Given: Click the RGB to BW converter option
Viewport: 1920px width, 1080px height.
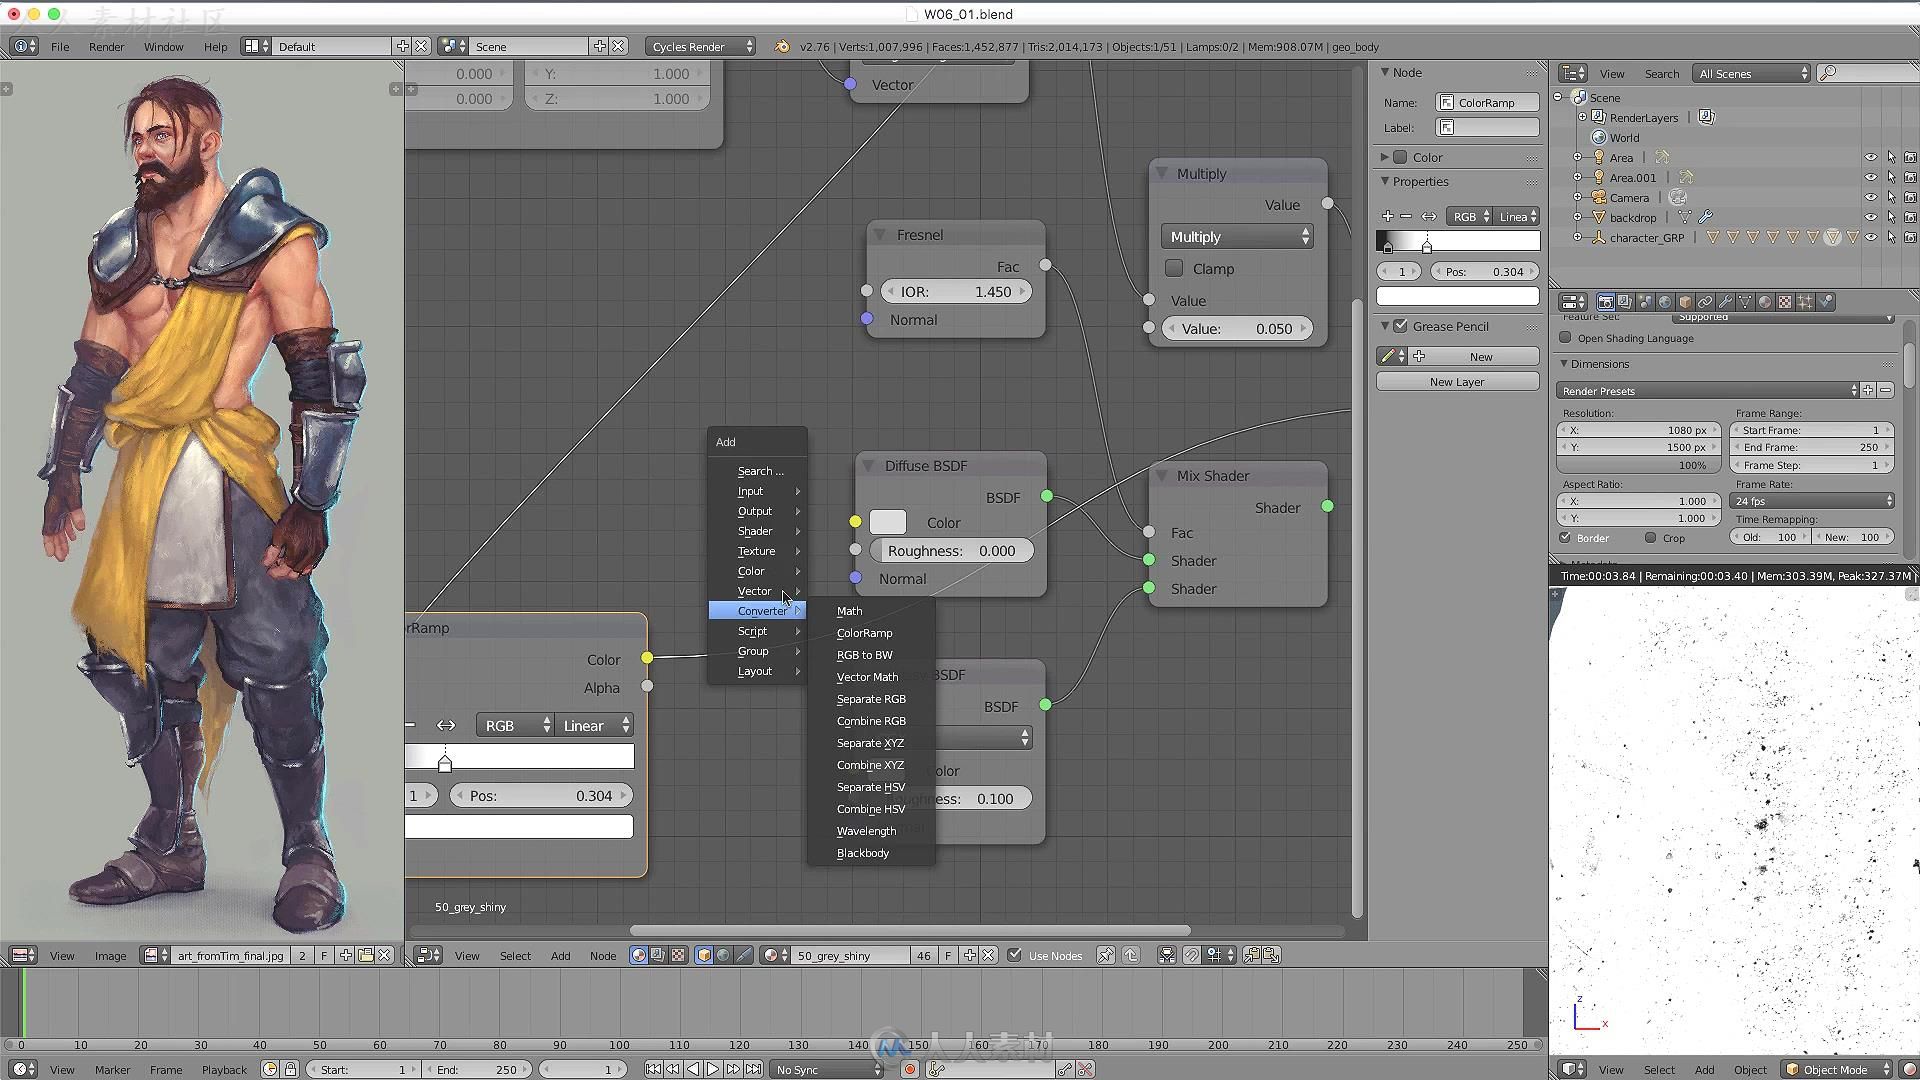Looking at the screenshot, I should 865,654.
